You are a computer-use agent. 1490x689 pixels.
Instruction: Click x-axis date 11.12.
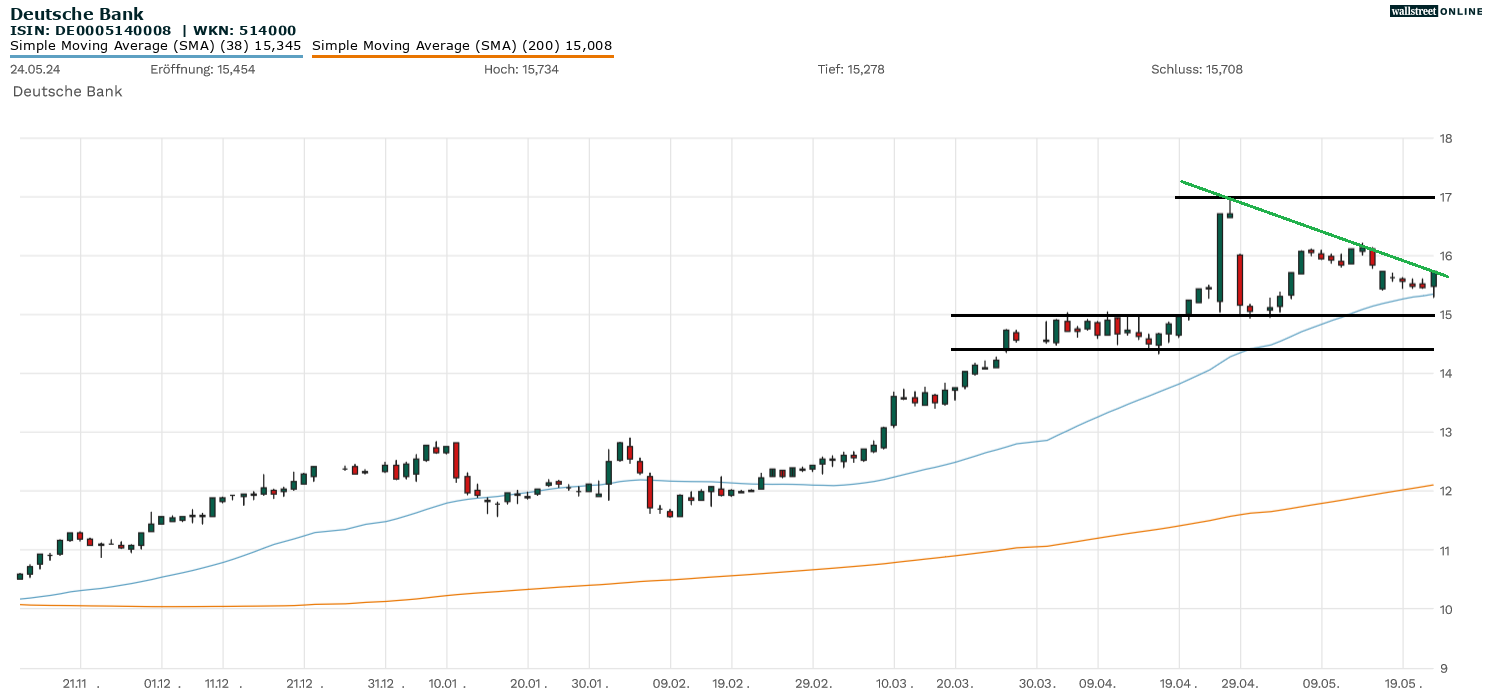(222, 683)
